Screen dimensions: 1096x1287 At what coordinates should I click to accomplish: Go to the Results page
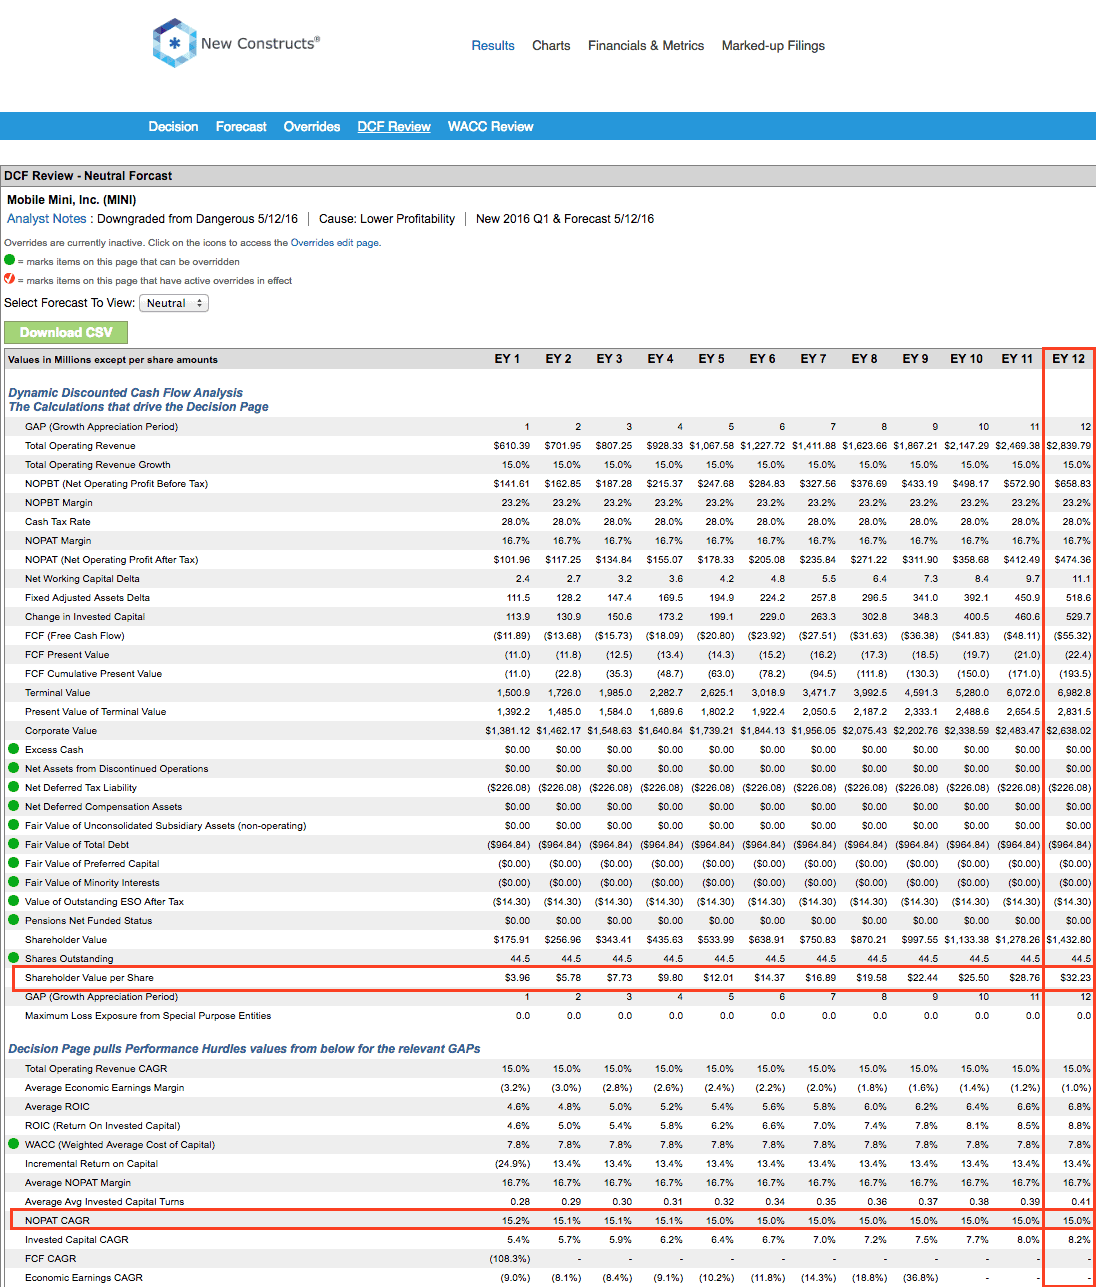click(493, 46)
